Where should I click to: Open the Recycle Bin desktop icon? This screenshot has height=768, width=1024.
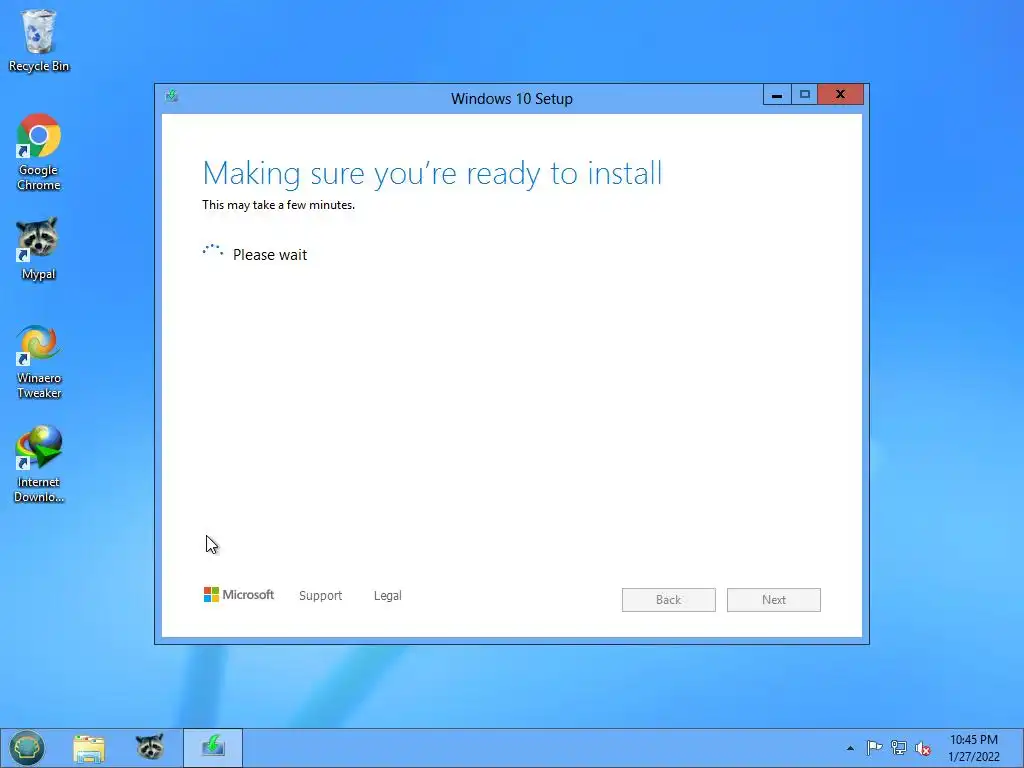pyautogui.click(x=39, y=40)
